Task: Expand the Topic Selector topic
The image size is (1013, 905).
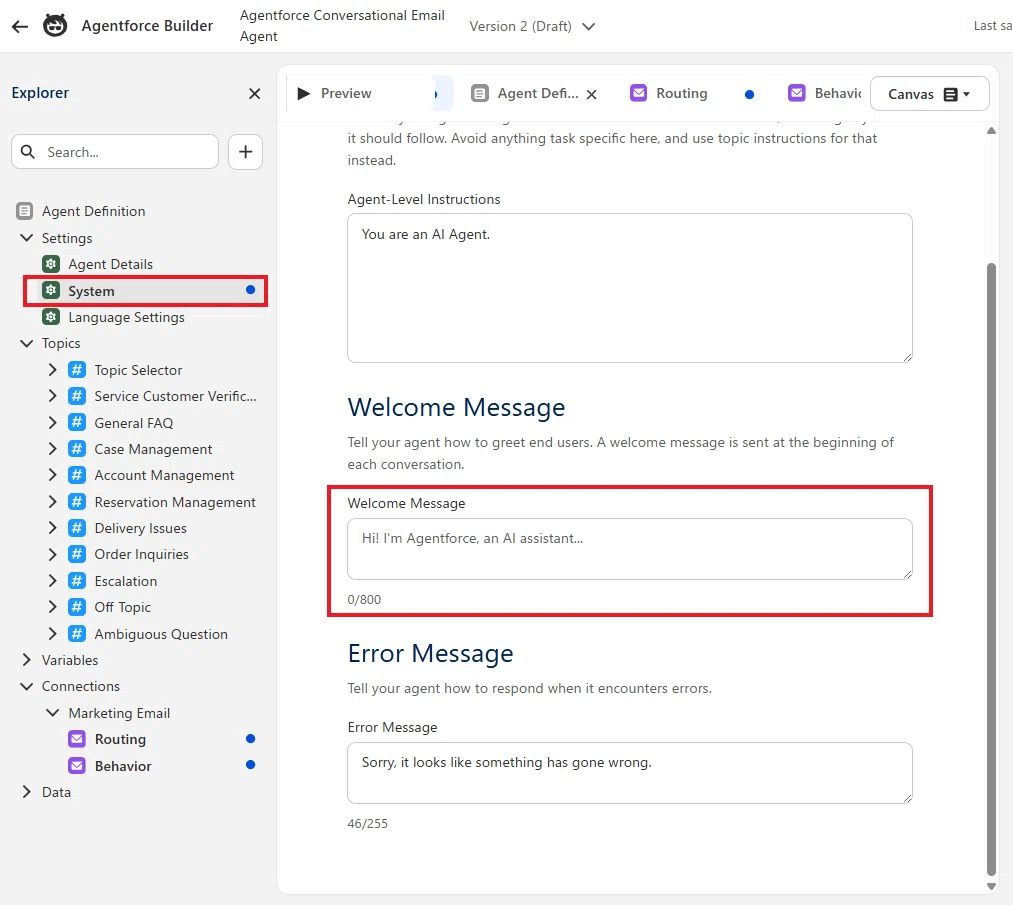Action: tap(52, 370)
